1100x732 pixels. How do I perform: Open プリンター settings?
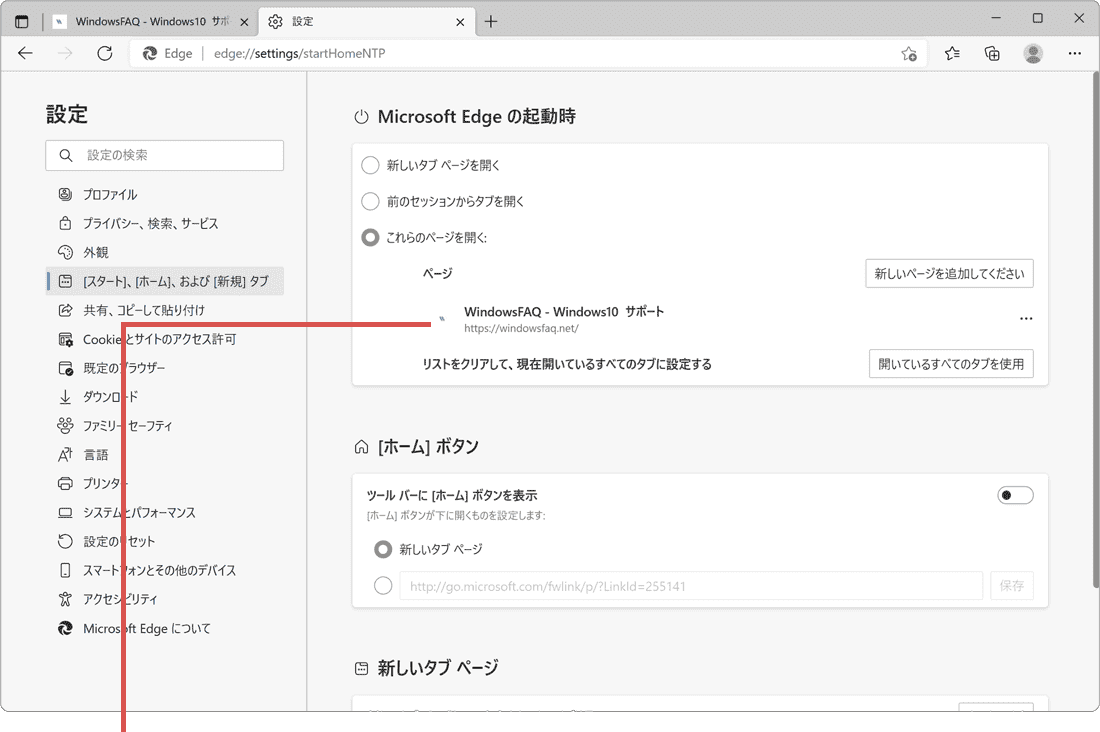coord(165,484)
